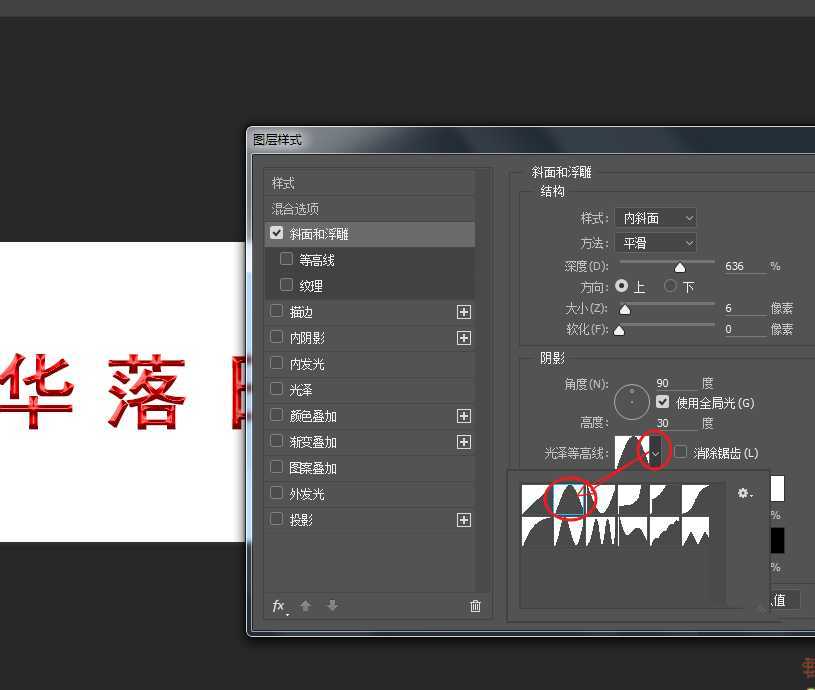Open the 样式 dropdown showing 内斜面
The image size is (815, 690).
click(655, 218)
